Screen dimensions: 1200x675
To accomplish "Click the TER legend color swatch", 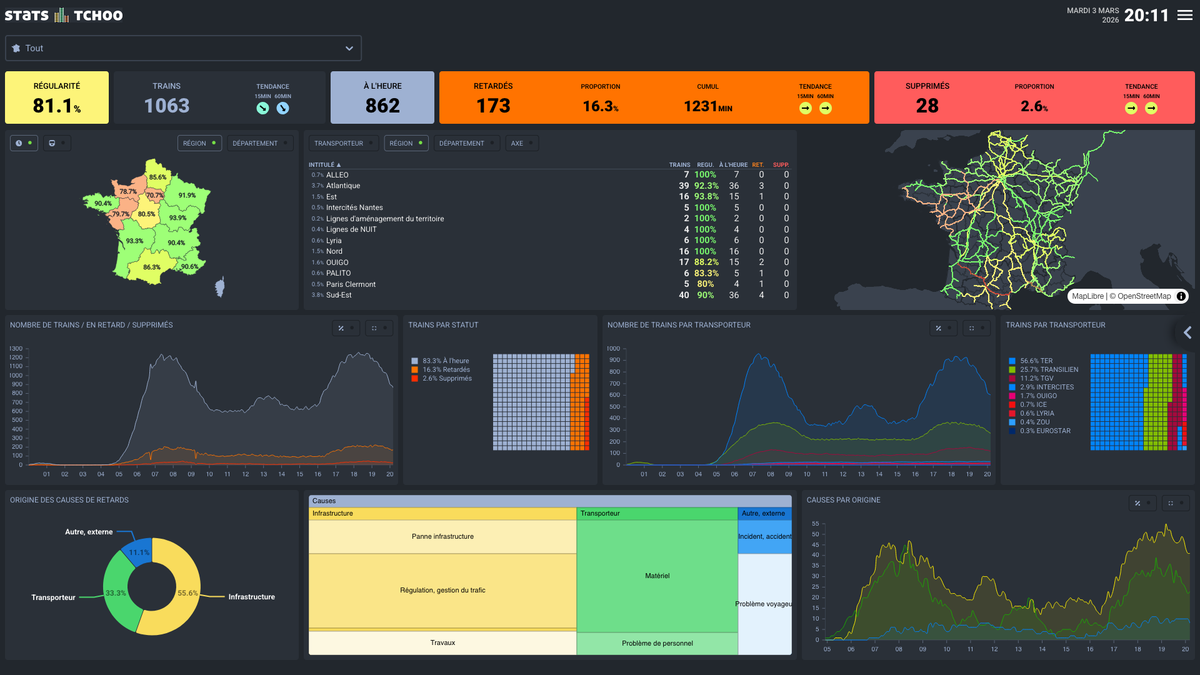I will point(1011,360).
